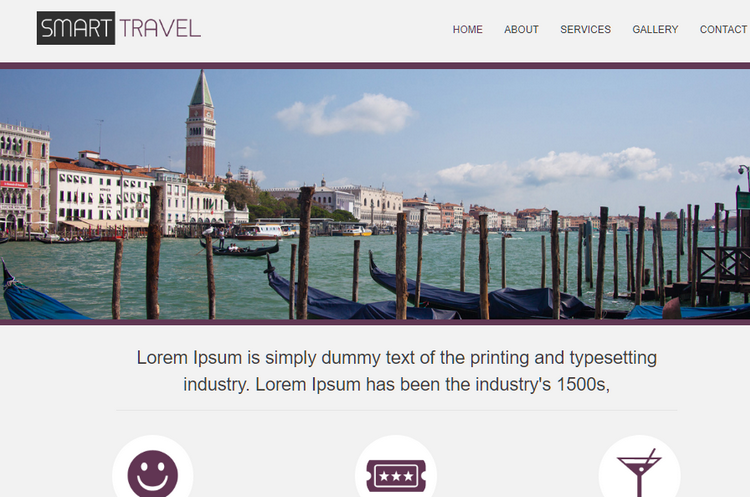Click the smiley face icon
Image resolution: width=750 pixels, height=500 pixels.
click(153, 473)
